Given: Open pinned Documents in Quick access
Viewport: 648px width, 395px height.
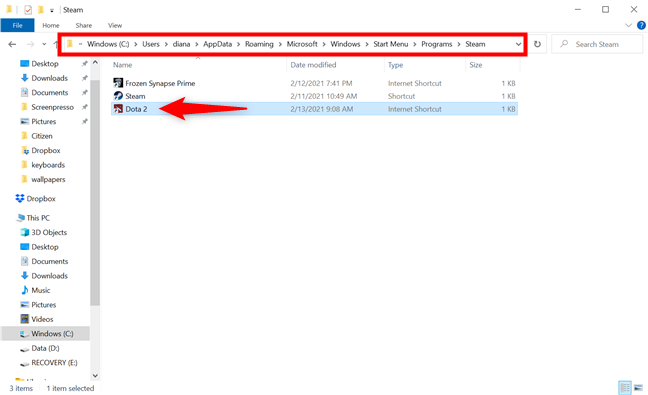Looking at the screenshot, I should click(x=49, y=93).
